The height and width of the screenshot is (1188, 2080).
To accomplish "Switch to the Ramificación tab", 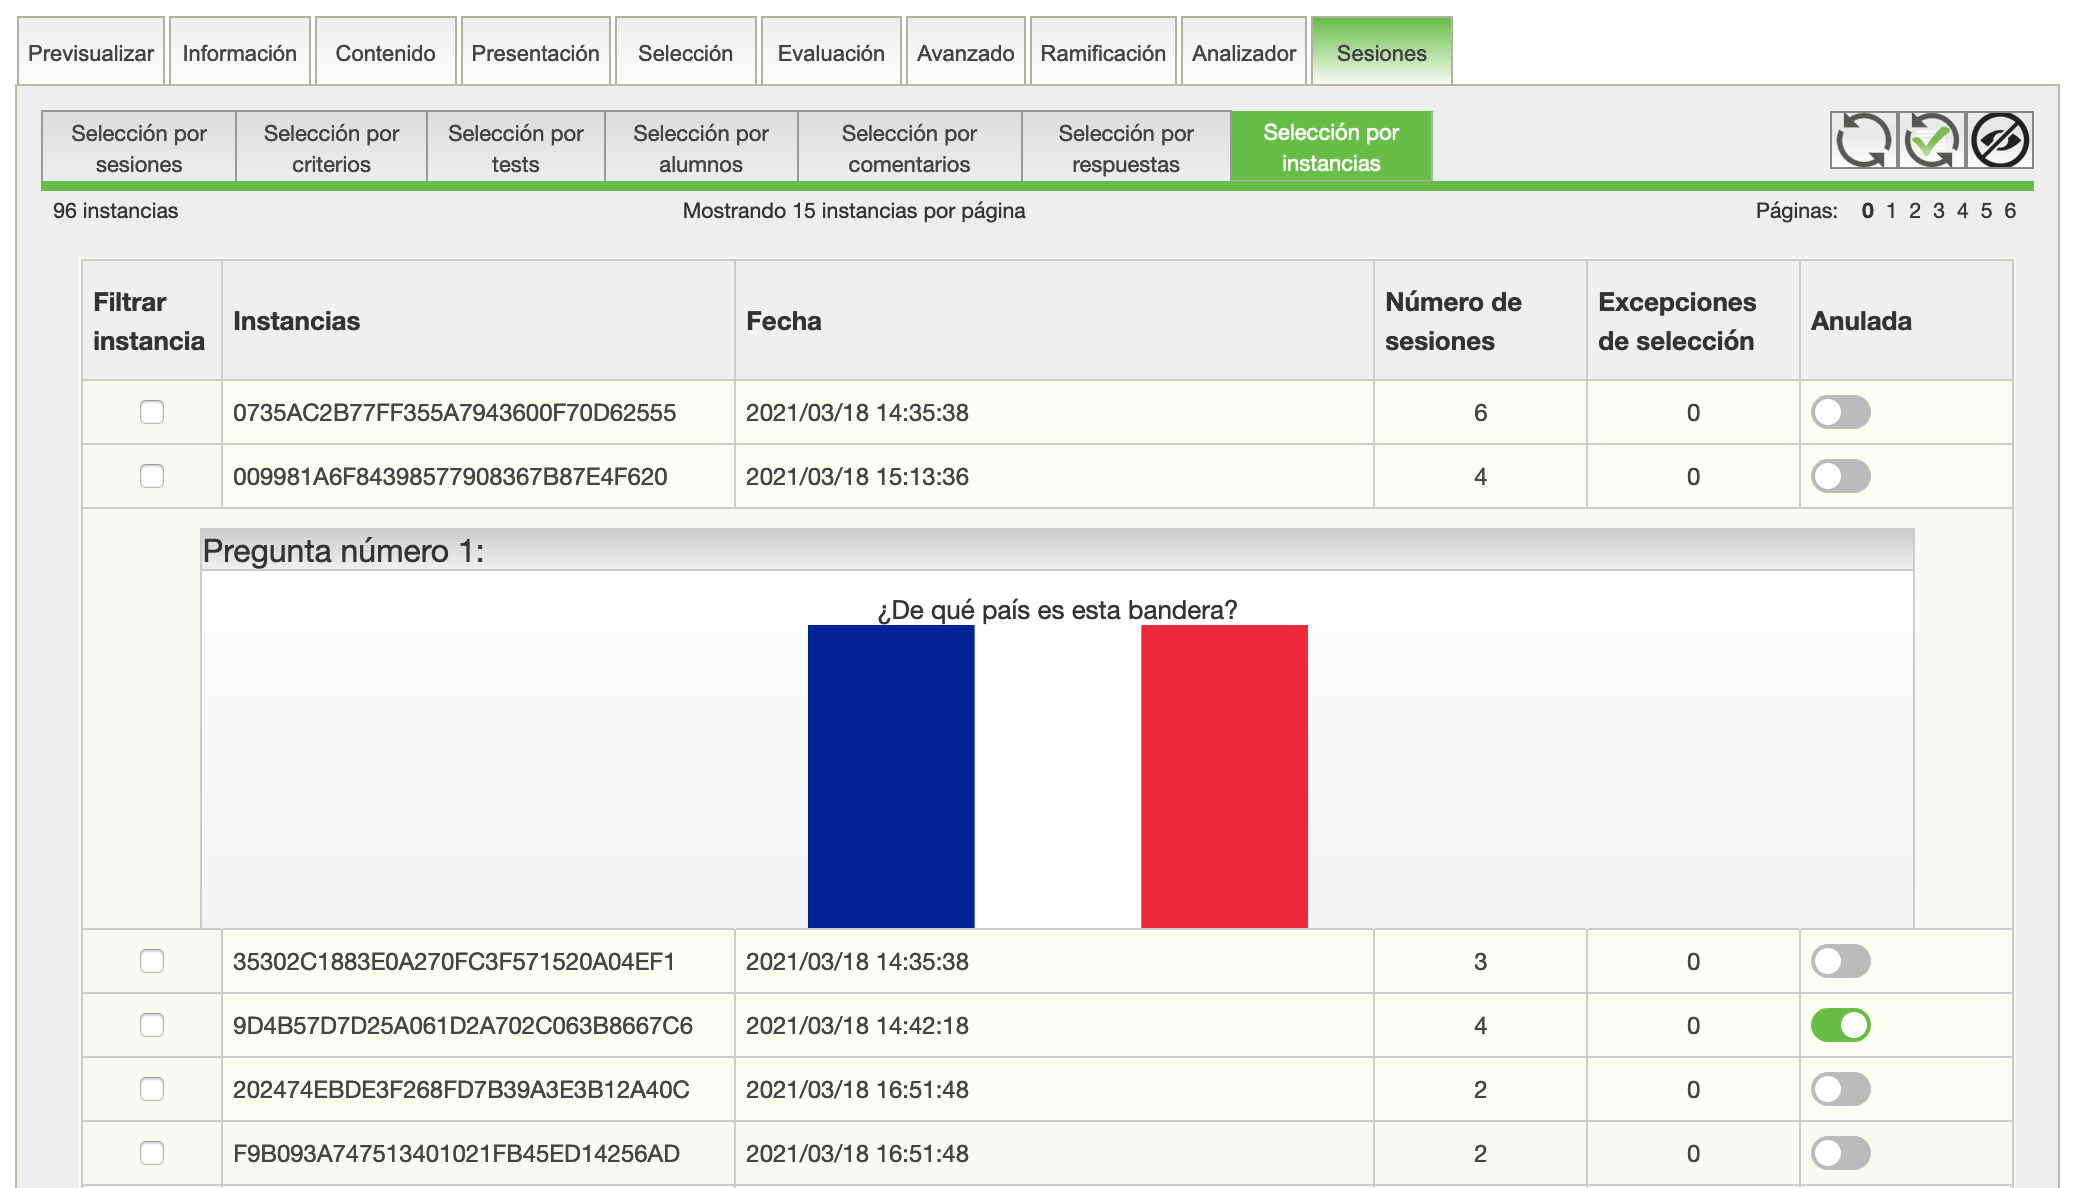I will coord(1102,53).
